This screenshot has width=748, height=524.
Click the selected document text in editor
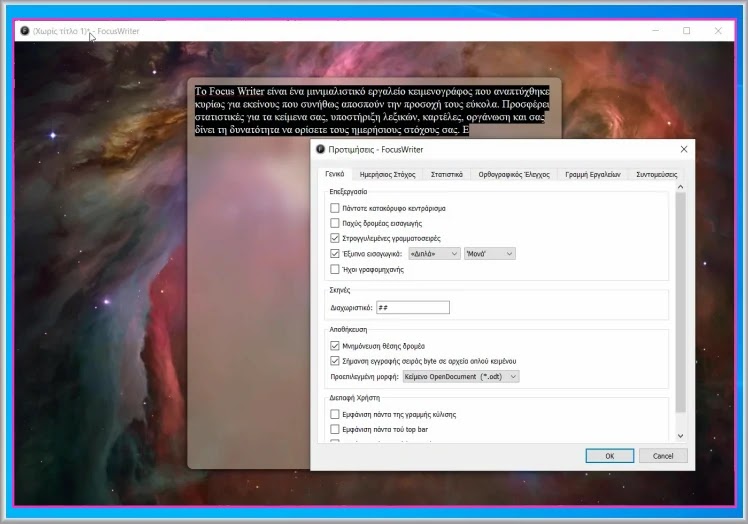372,111
